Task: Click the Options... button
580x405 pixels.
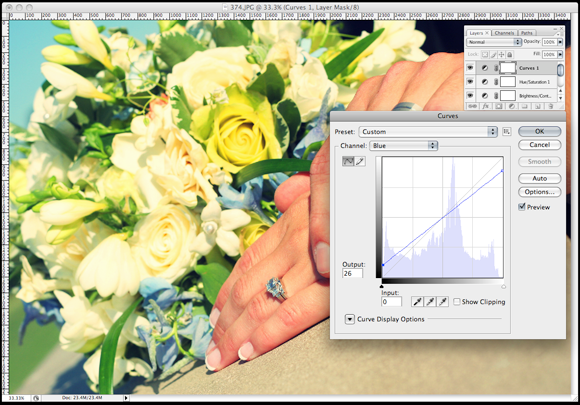Action: click(540, 192)
